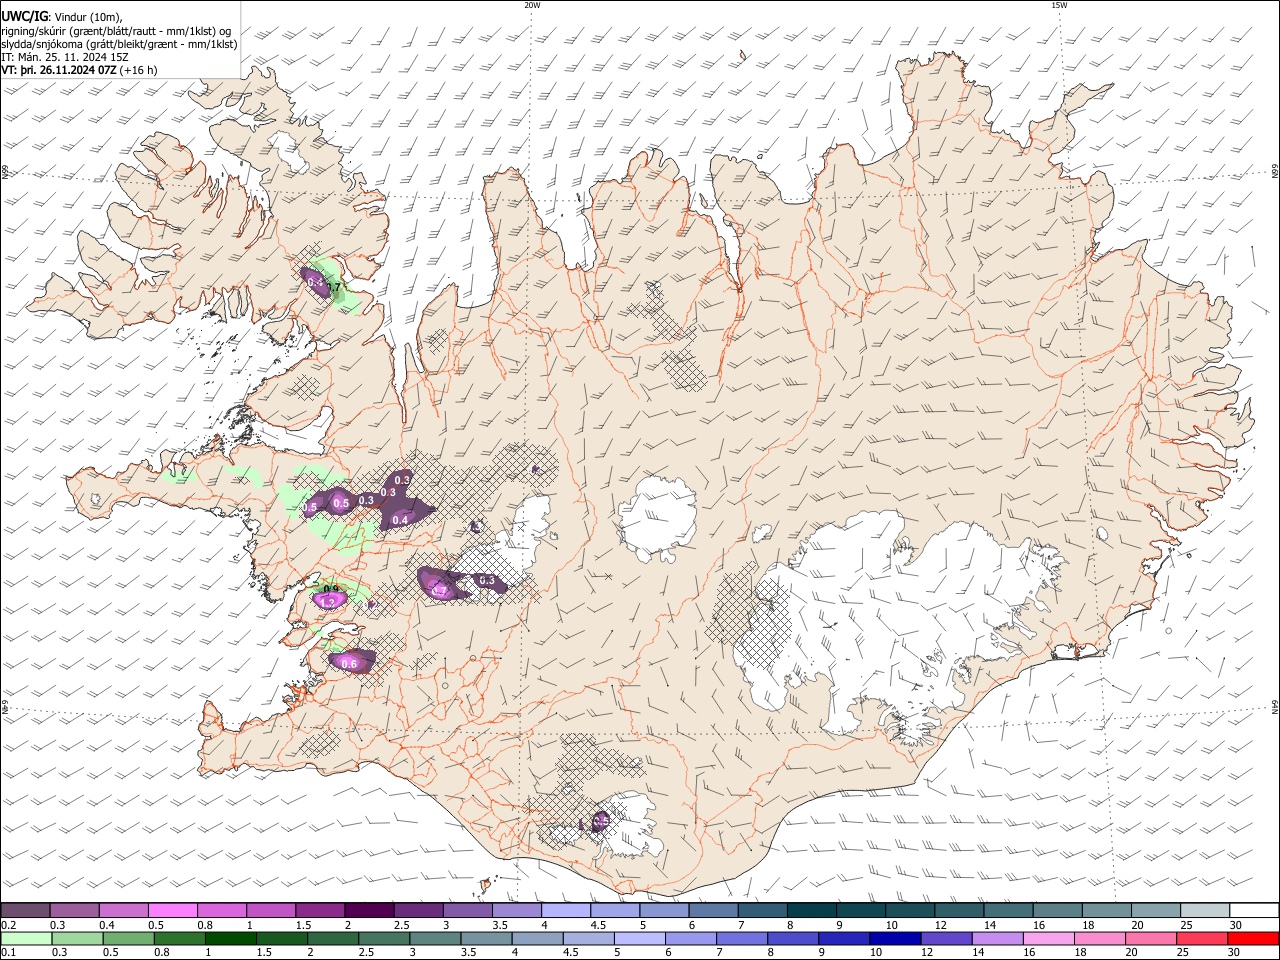Click the "8" label in the lower legend

coord(772,953)
